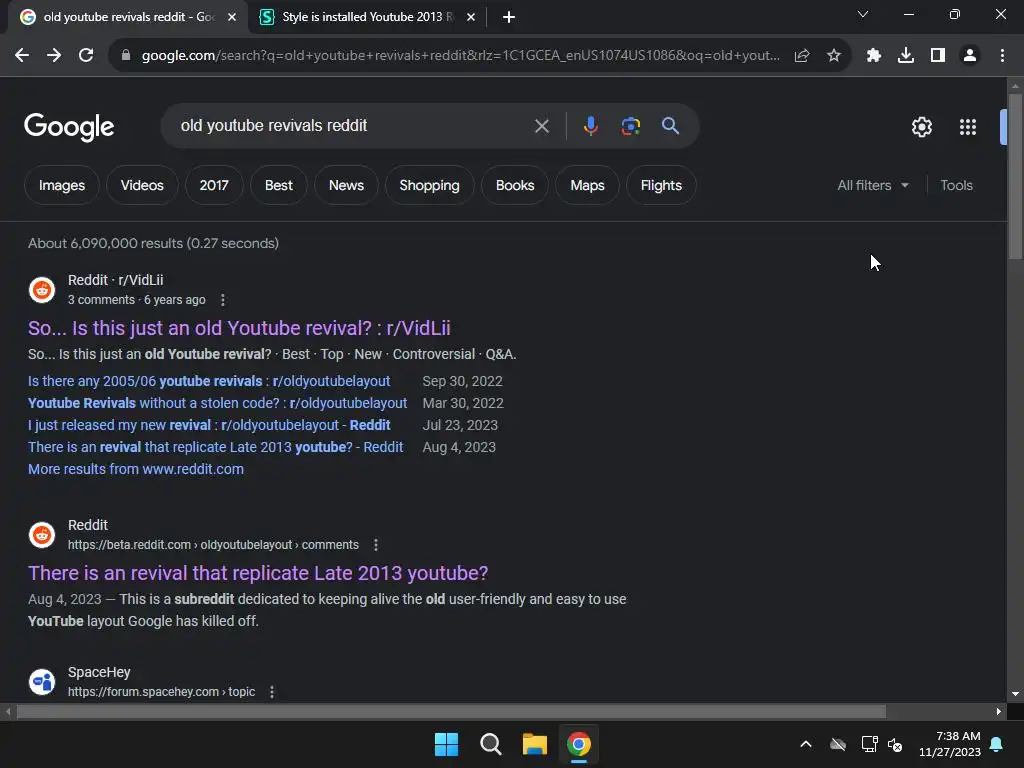Viewport: 1024px width, 768px height.
Task: Open 'I just released my new revival' link
Action: [209, 425]
